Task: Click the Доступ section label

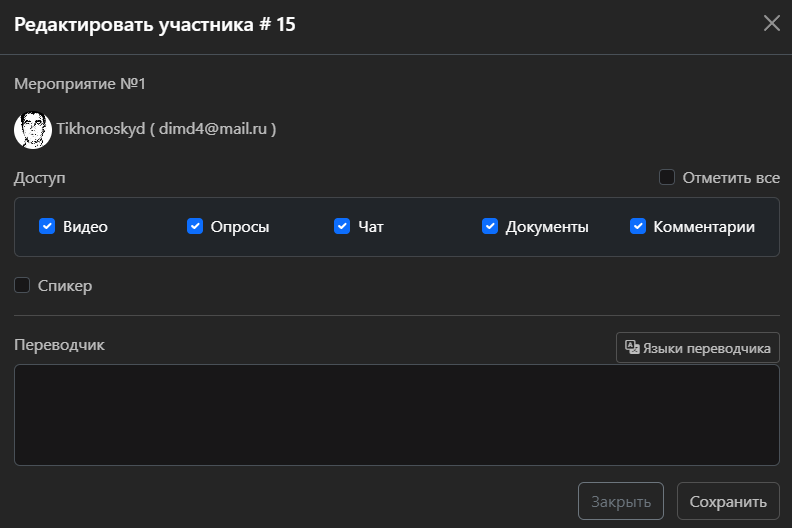Action: tap(40, 178)
